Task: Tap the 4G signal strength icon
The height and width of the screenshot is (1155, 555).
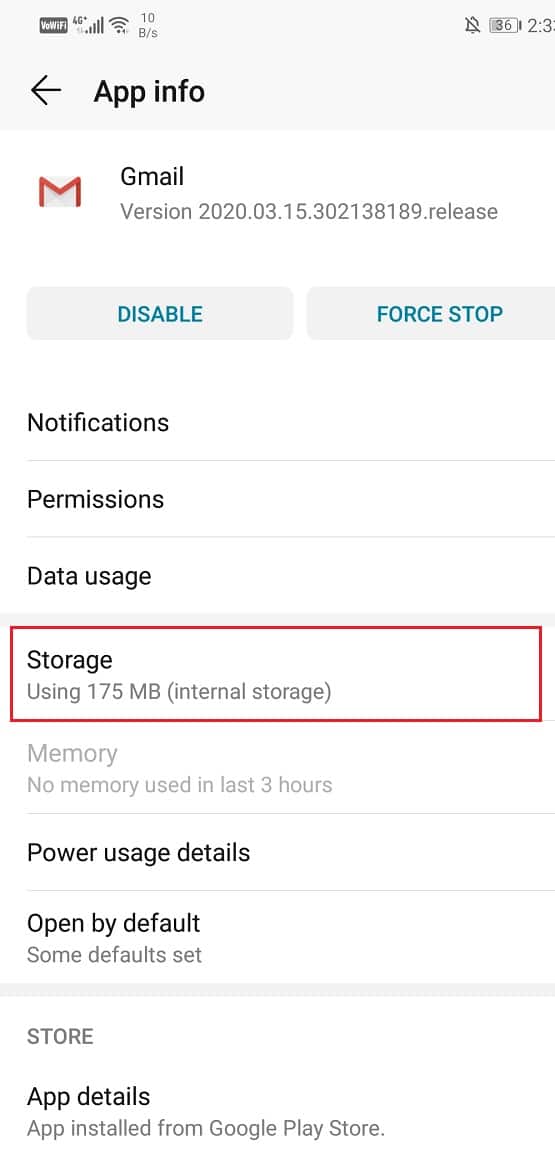Action: [88, 26]
